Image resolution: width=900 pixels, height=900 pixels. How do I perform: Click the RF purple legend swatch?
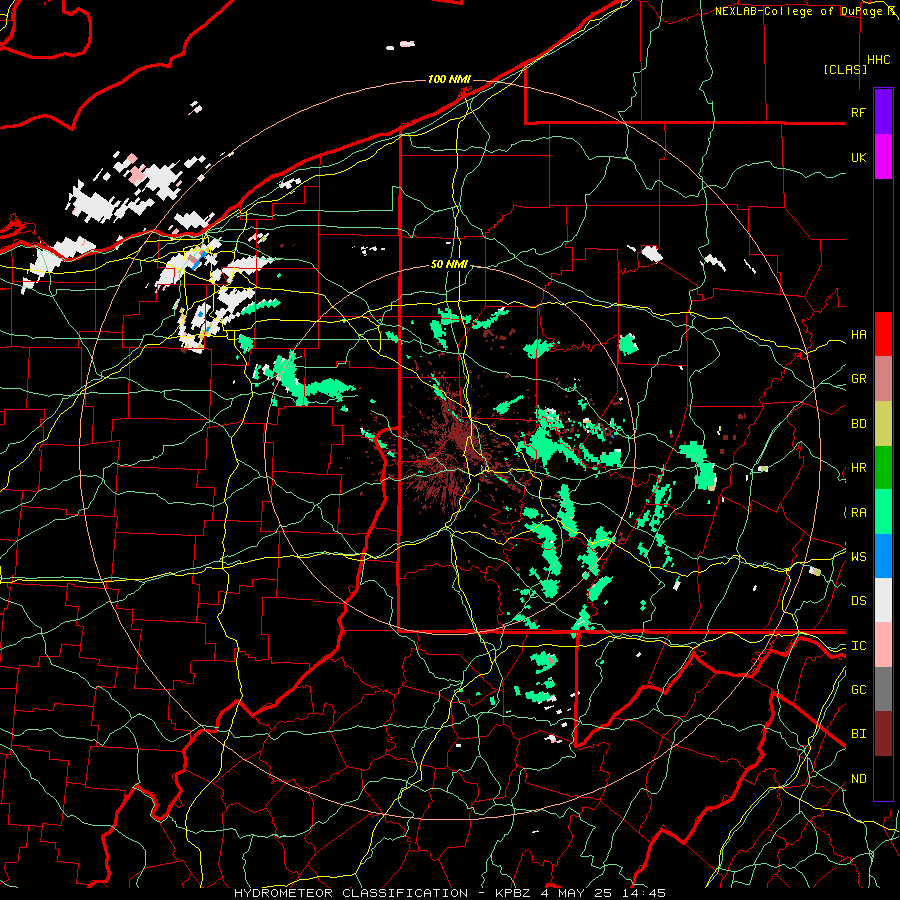883,112
